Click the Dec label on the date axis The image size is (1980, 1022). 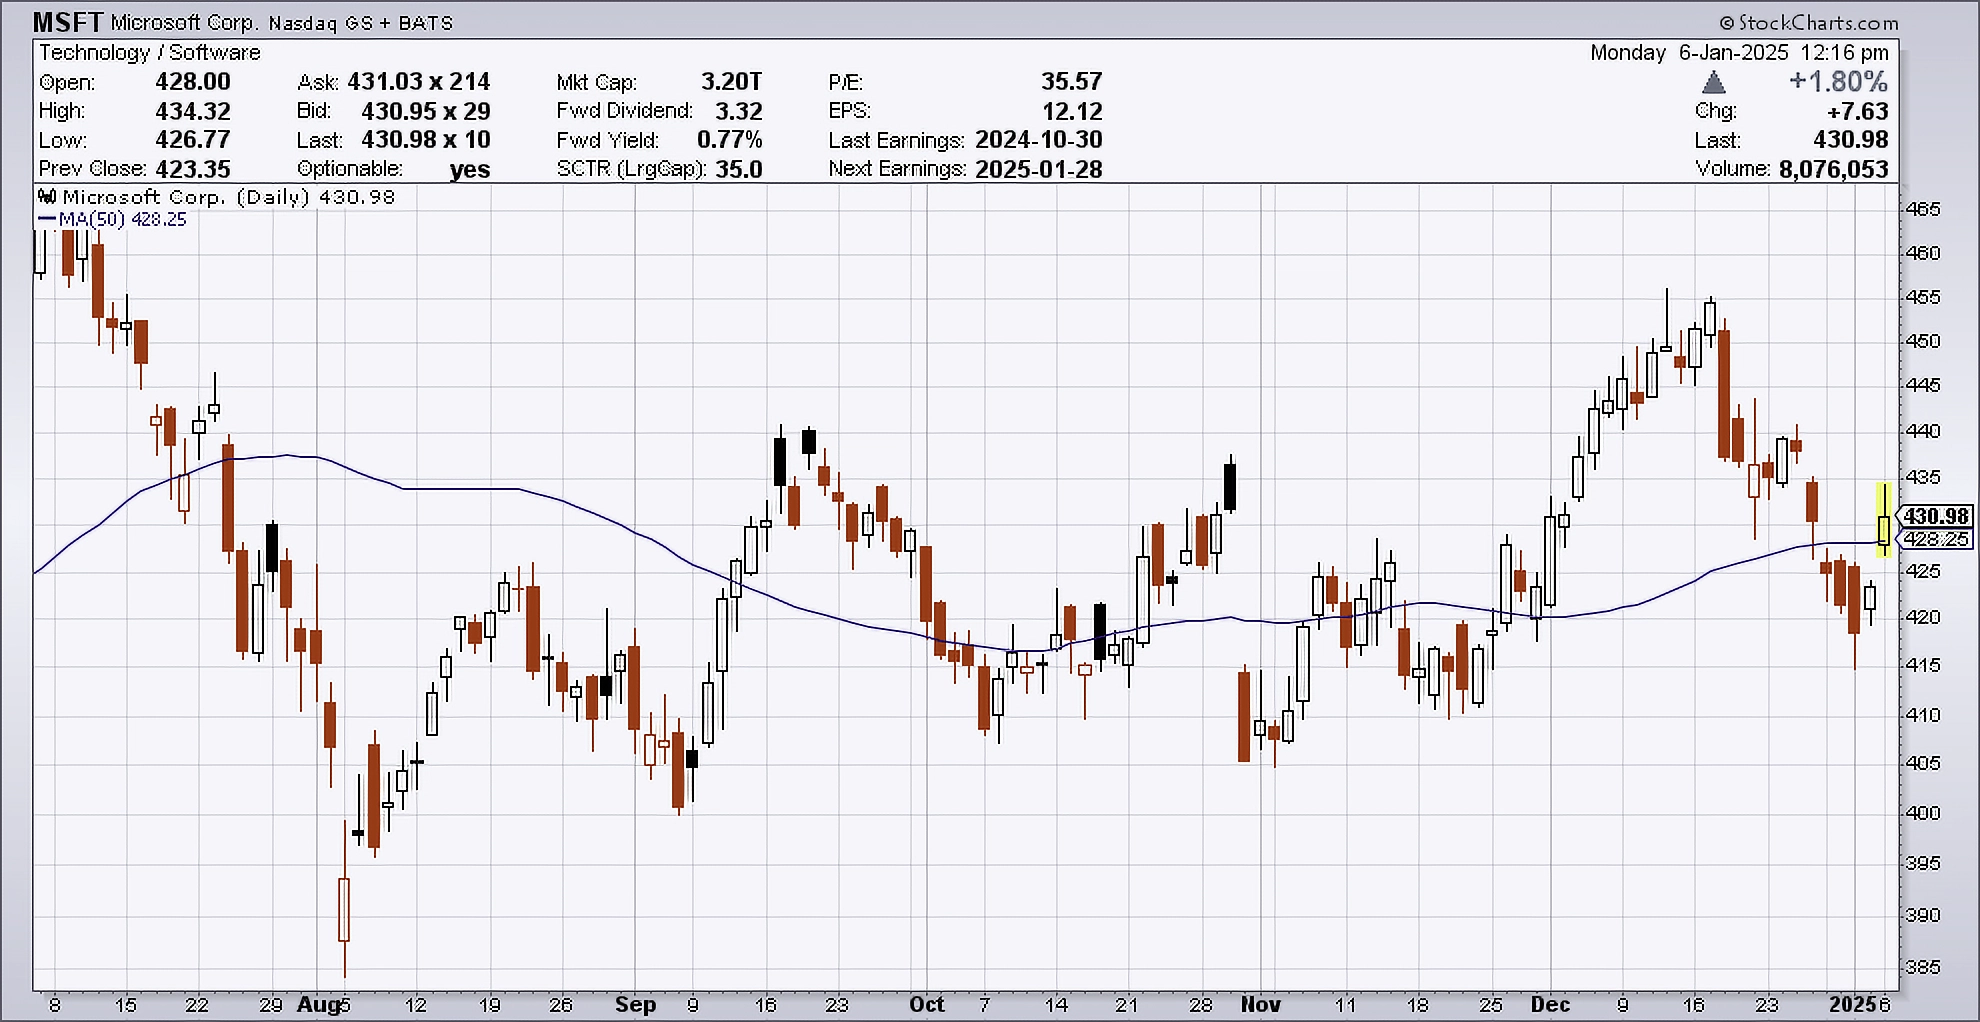click(x=1550, y=1004)
